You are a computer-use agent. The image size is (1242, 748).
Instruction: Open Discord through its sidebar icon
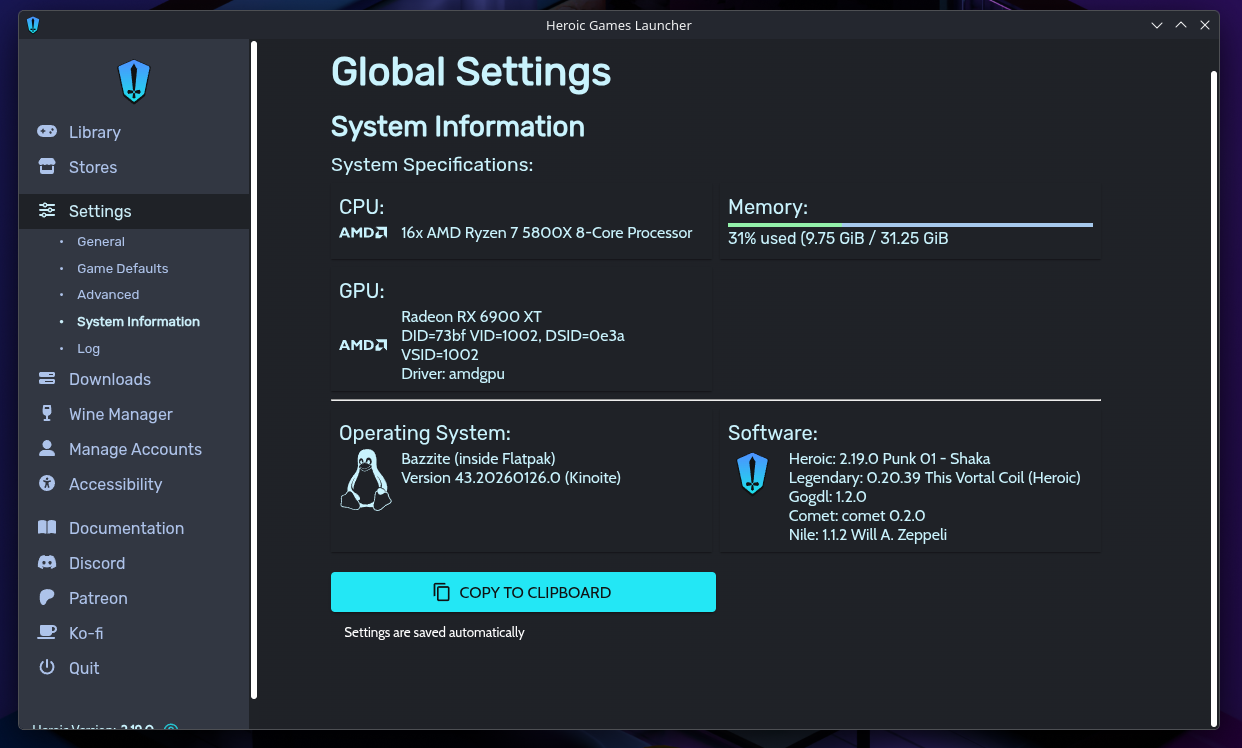coord(46,563)
